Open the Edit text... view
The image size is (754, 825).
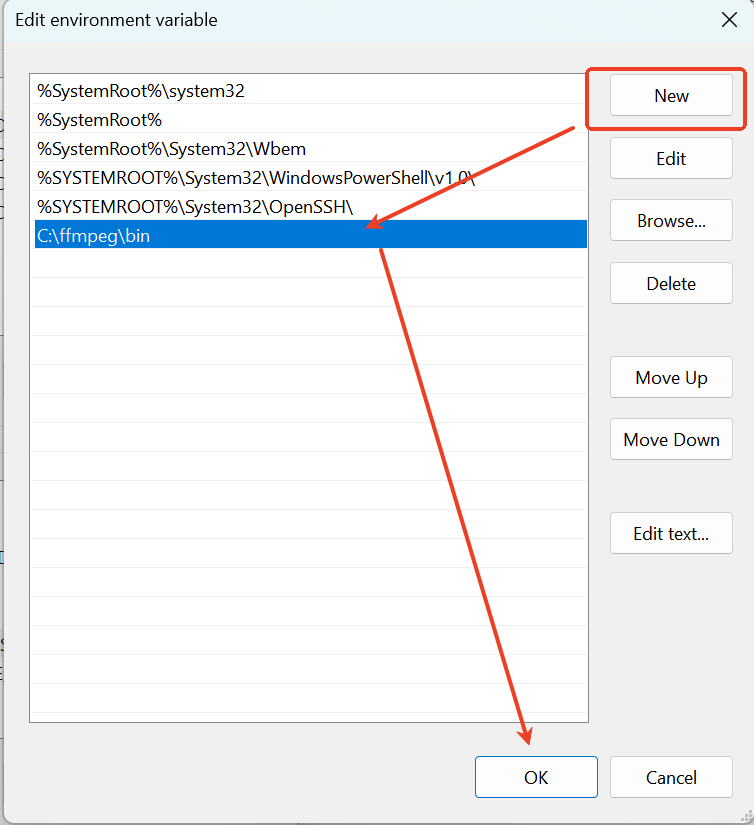click(671, 534)
